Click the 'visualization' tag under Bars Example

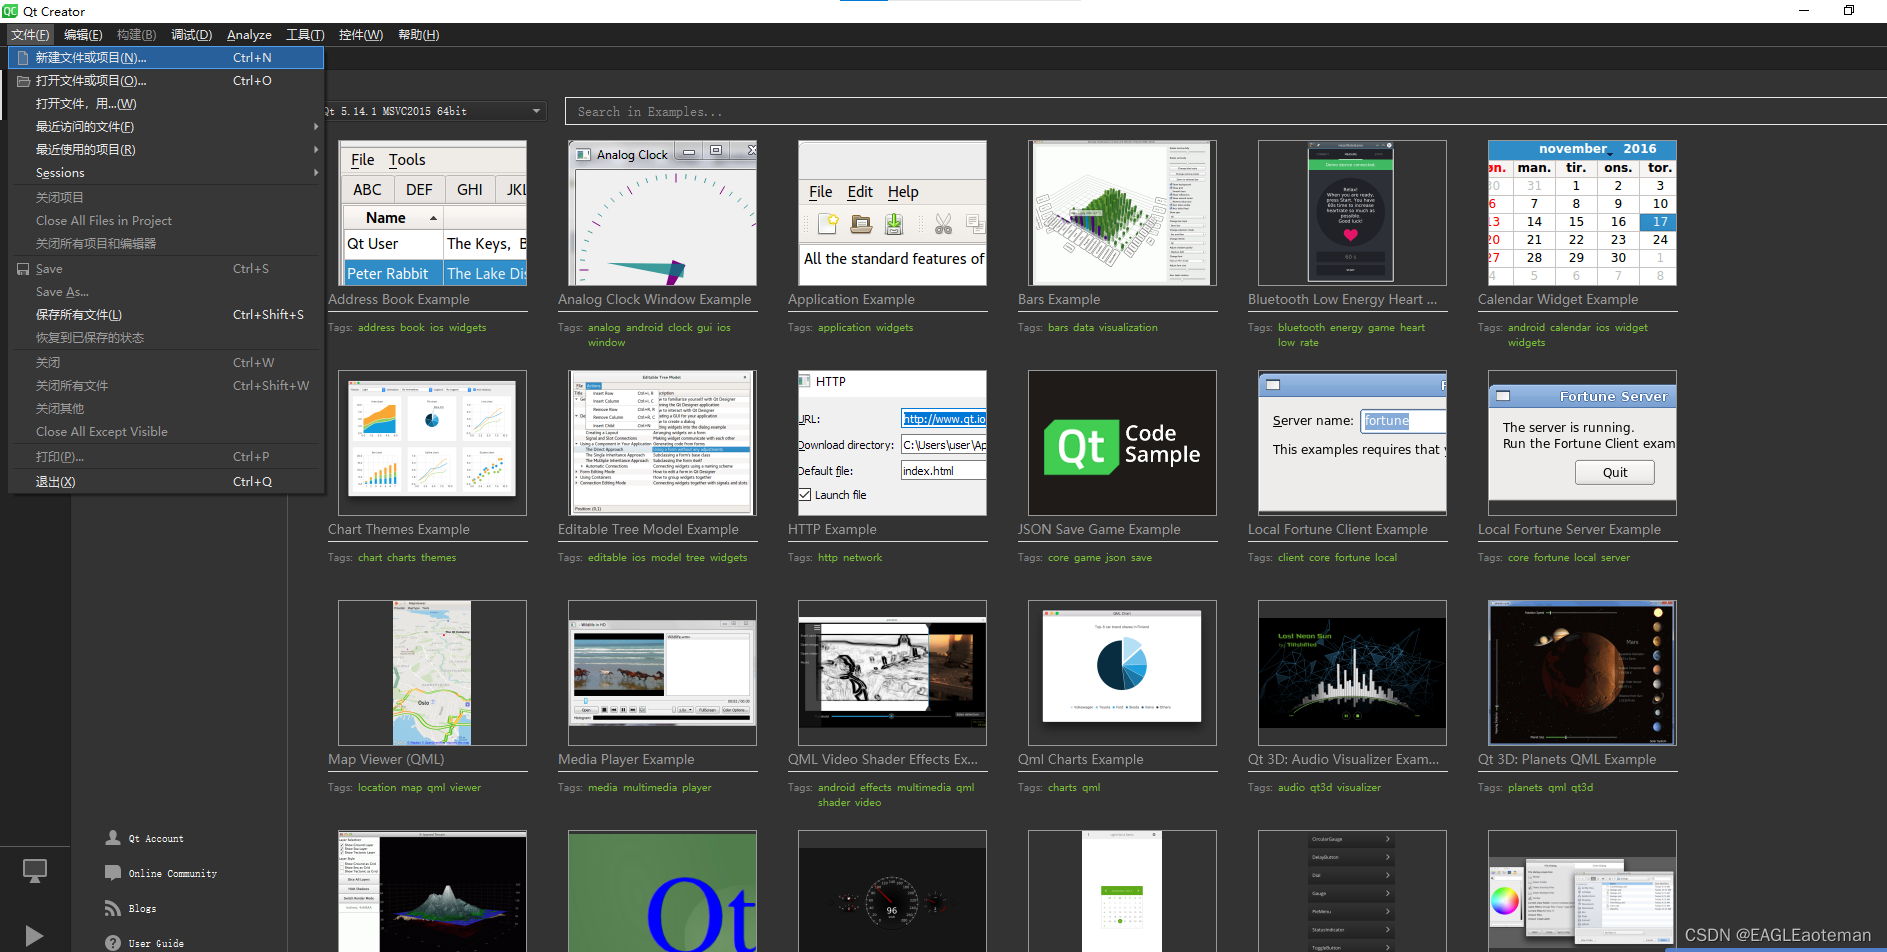pos(1128,328)
